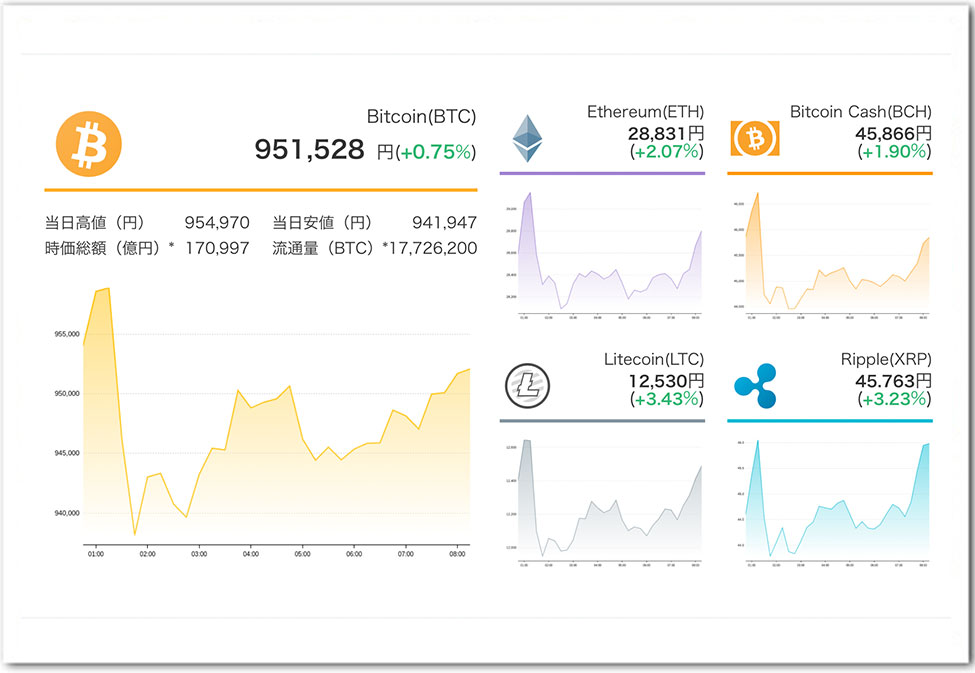Click the 950,000 axis label on Bitcoin chart

[67, 394]
